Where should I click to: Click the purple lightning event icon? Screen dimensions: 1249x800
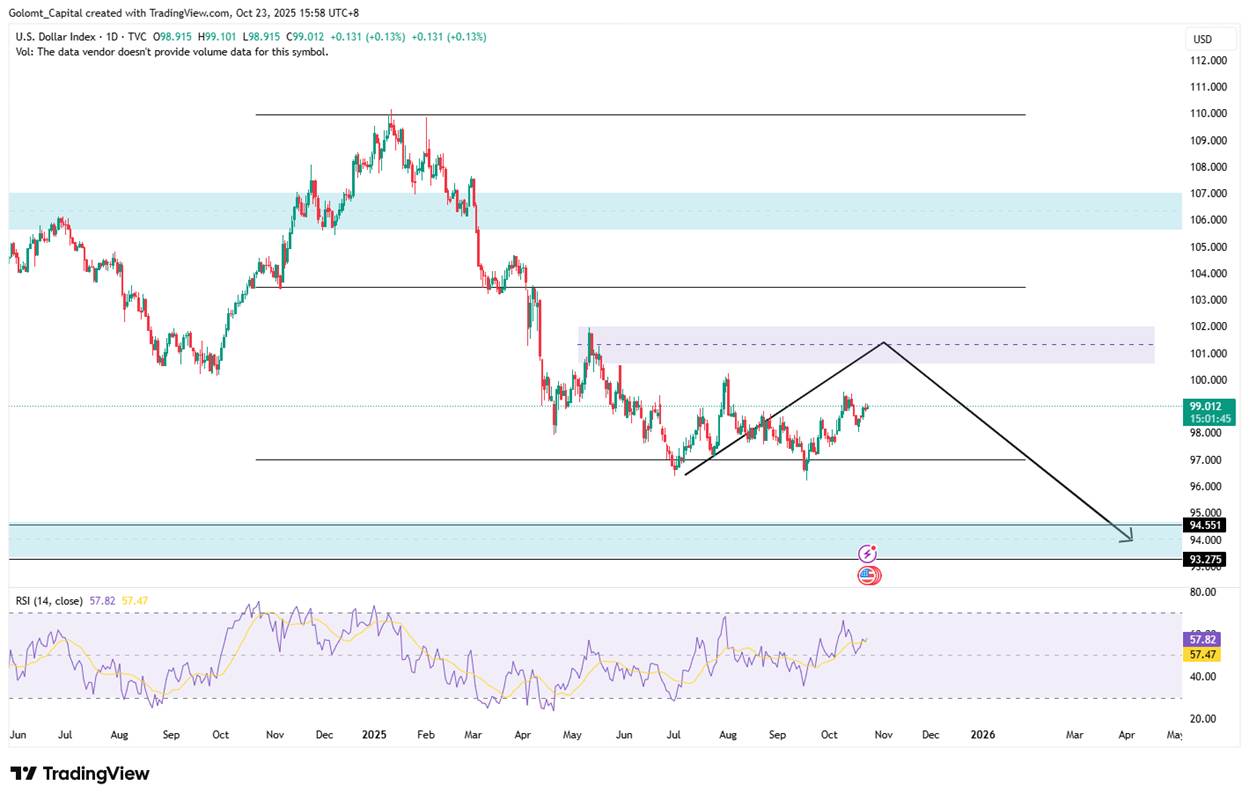[x=868, y=553]
